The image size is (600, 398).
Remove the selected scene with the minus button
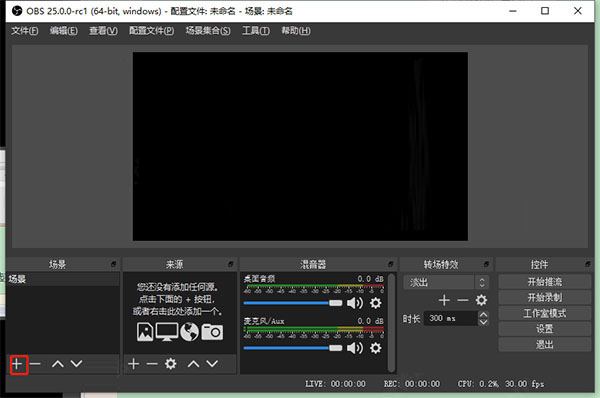tap(35, 364)
